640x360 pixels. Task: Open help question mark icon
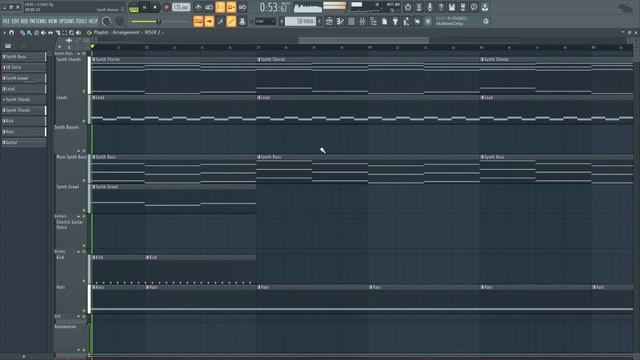tap(441, 7)
